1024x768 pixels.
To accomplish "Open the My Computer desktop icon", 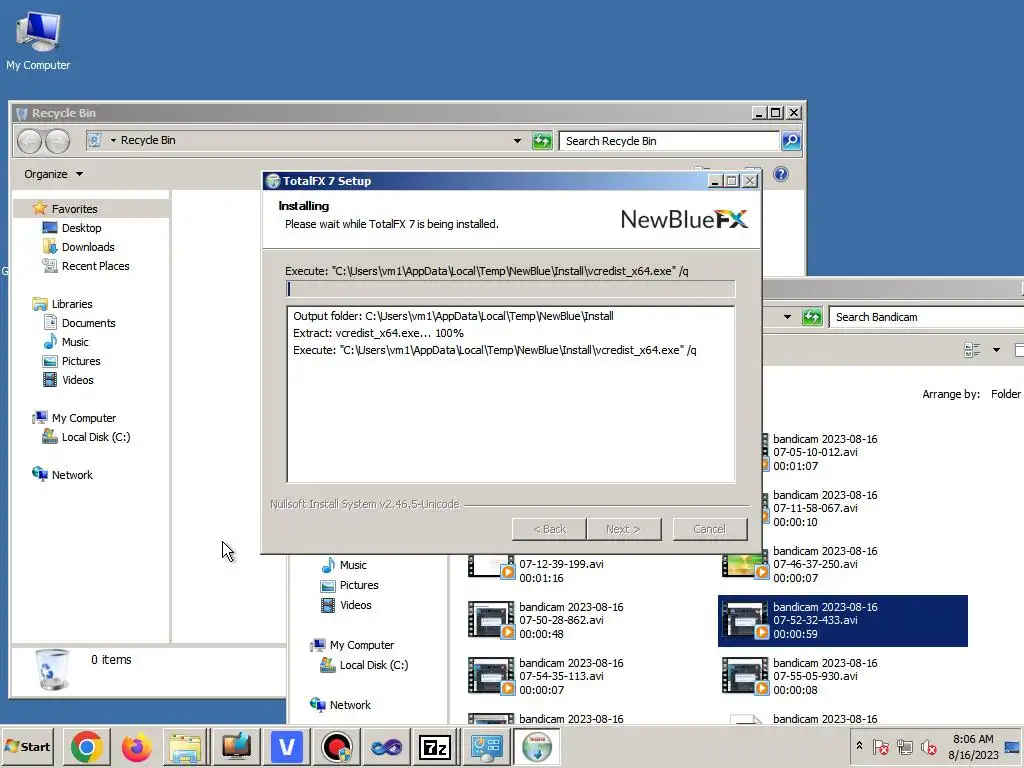I will pyautogui.click(x=38, y=40).
